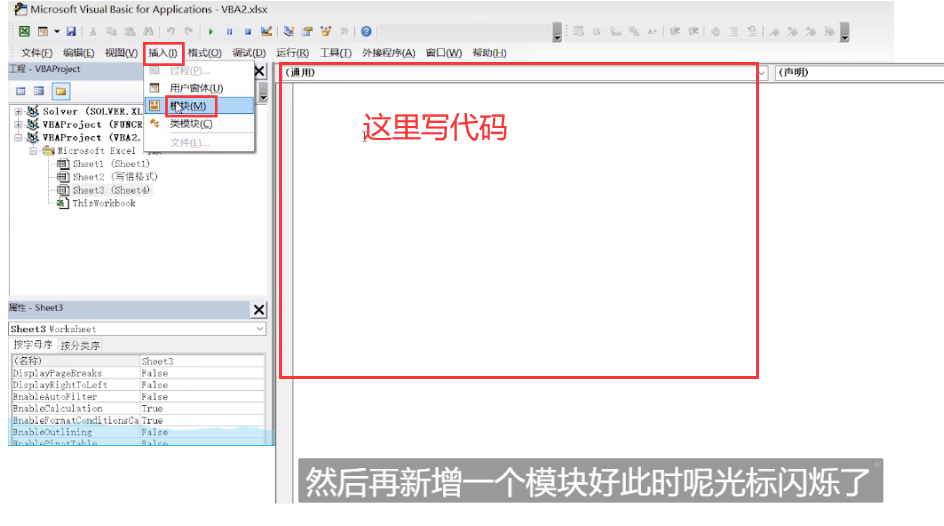Click the Reset stop icon
This screenshot has height=526, width=944.
pos(247,31)
